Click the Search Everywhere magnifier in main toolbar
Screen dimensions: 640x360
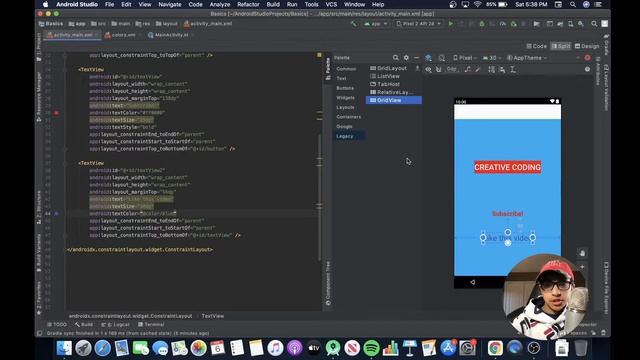(x=594, y=24)
